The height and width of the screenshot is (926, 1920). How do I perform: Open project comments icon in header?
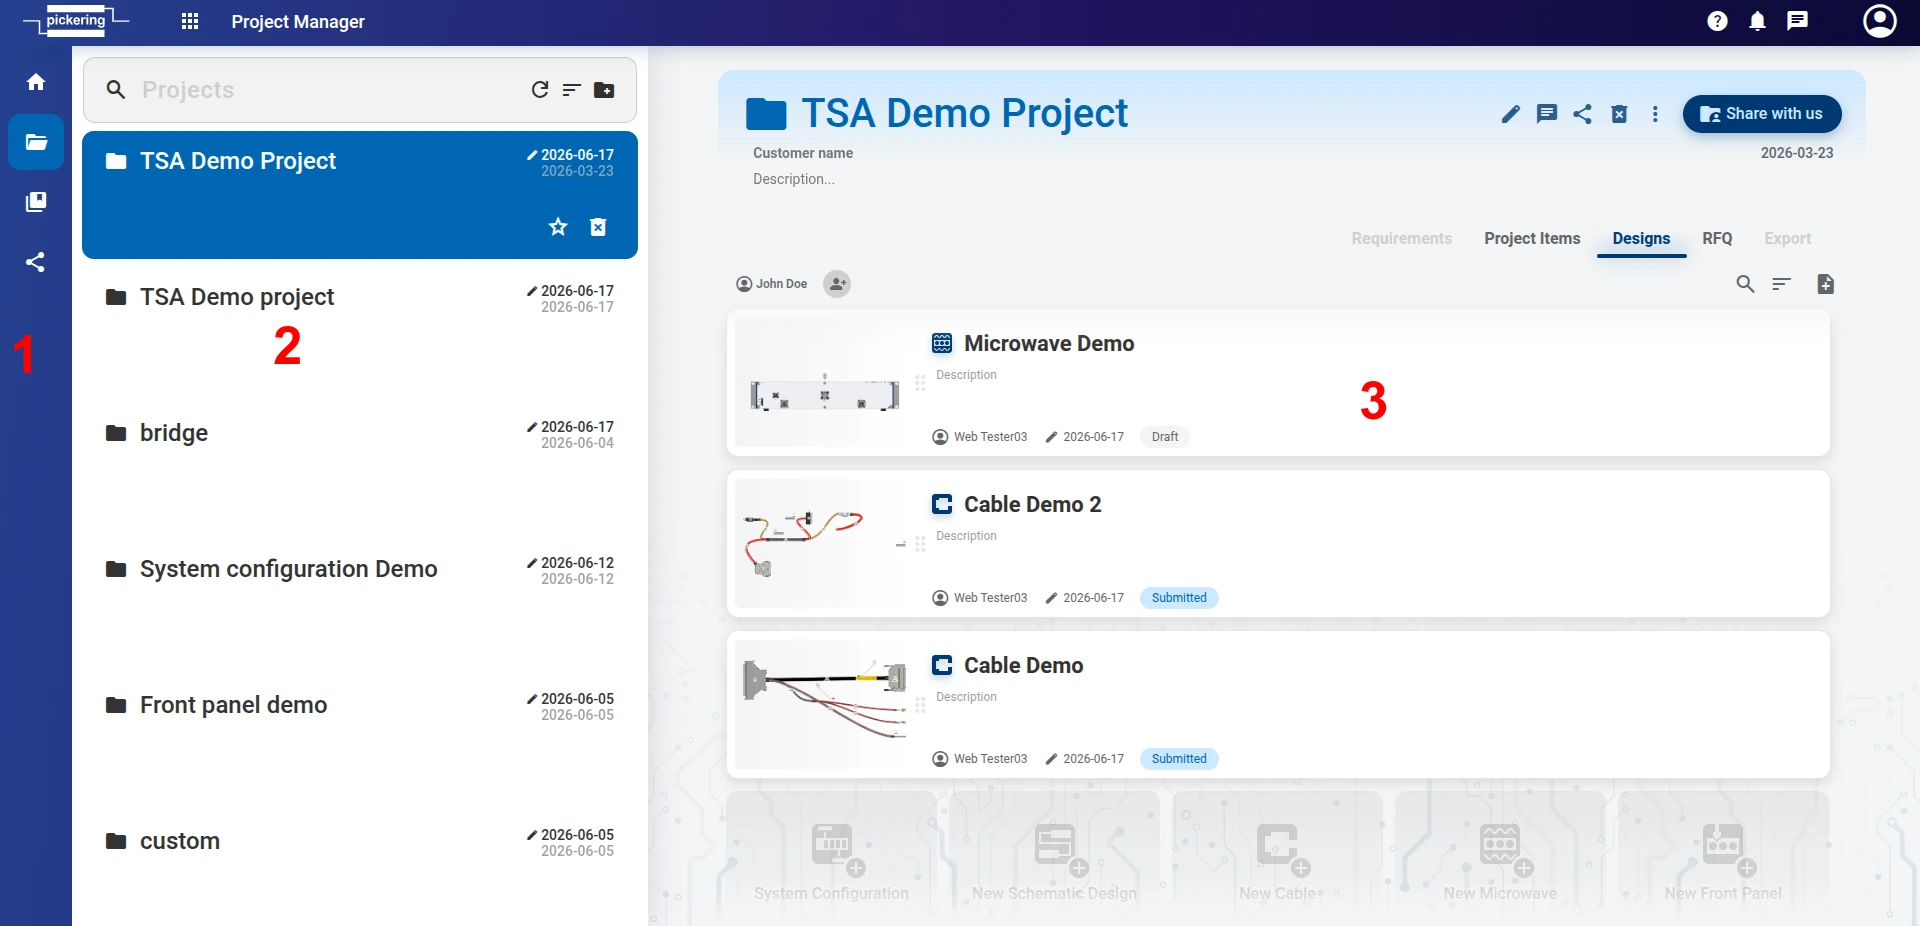[x=1547, y=114]
